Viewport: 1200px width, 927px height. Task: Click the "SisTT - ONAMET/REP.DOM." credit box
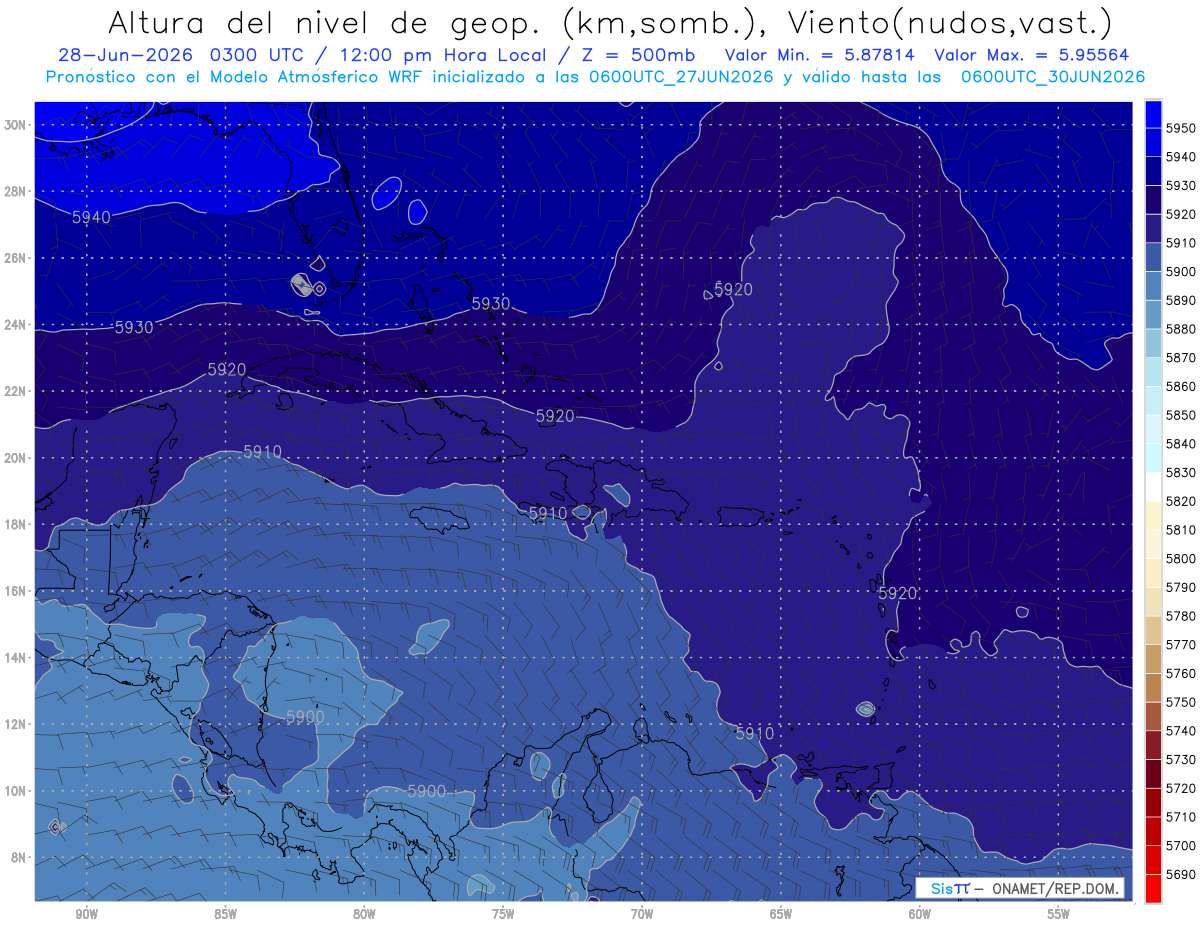coord(1020,888)
